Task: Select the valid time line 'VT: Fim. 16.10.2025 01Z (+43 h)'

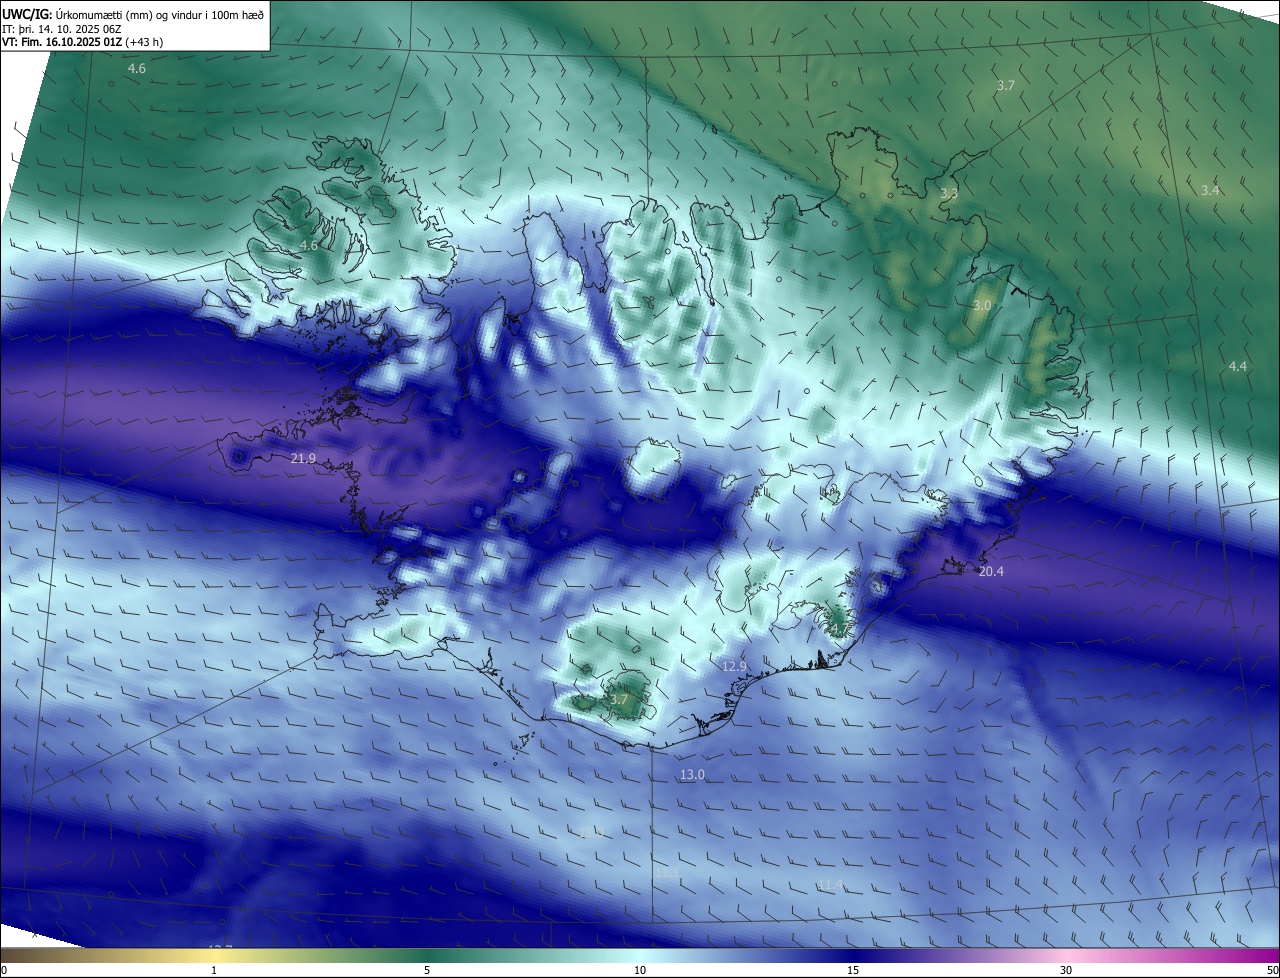Action: [83, 42]
